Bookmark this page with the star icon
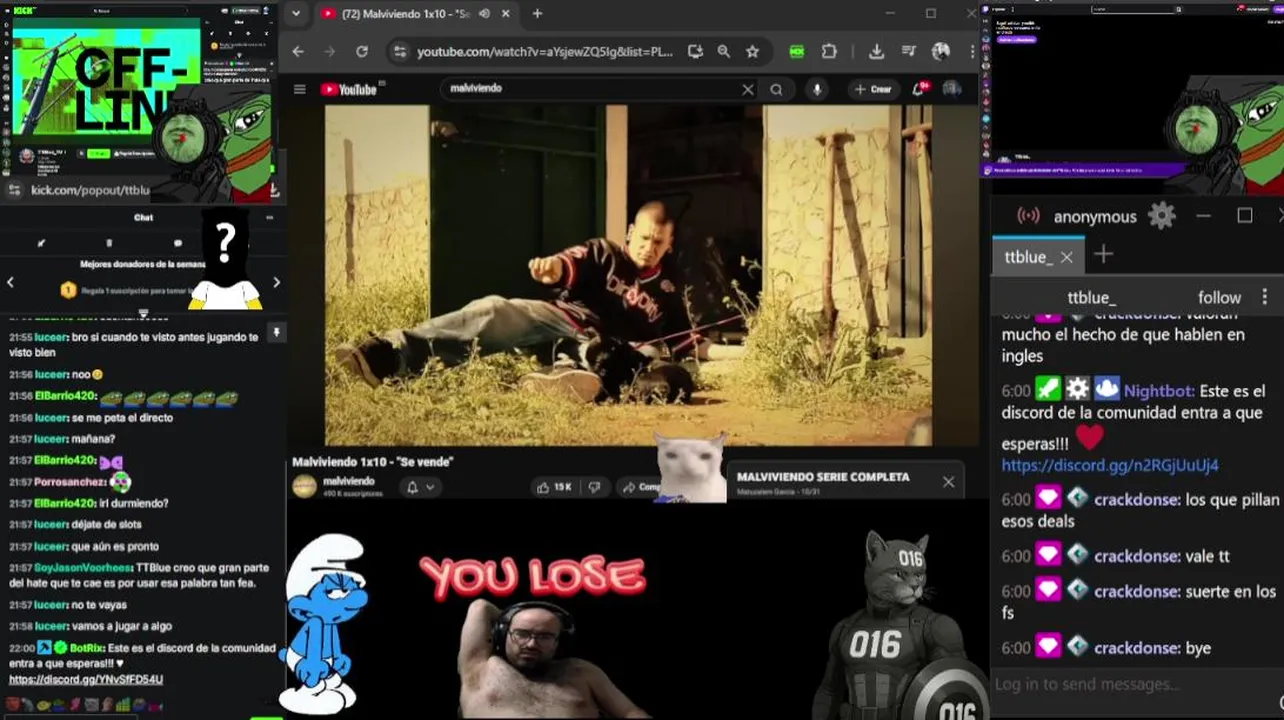The width and height of the screenshot is (1284, 720). [x=752, y=52]
